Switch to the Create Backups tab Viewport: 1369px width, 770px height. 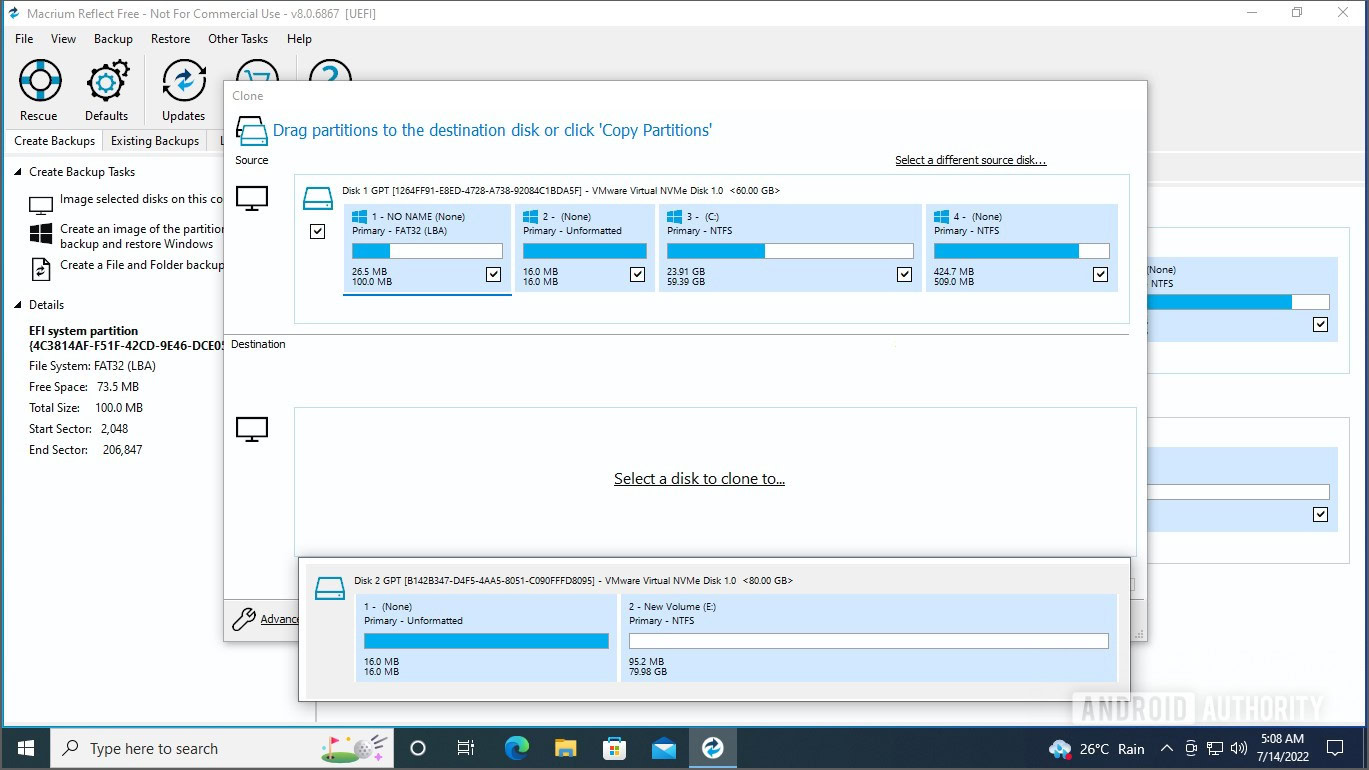click(x=54, y=141)
